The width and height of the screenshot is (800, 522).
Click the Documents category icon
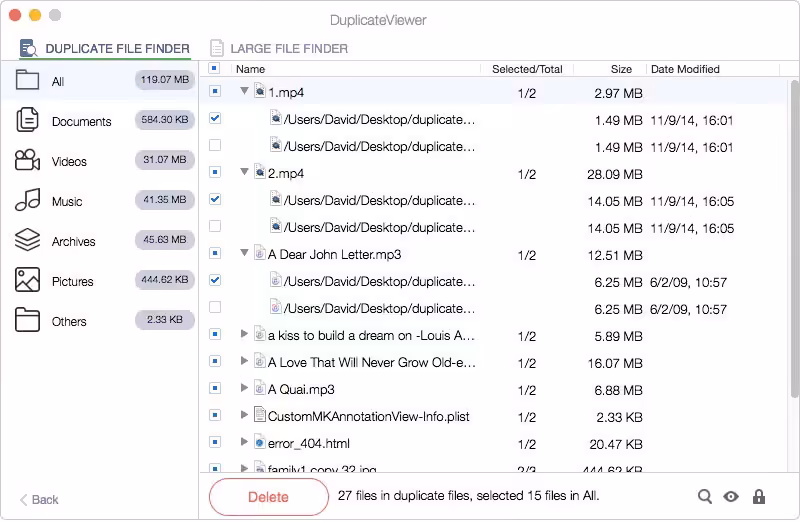pos(27,120)
